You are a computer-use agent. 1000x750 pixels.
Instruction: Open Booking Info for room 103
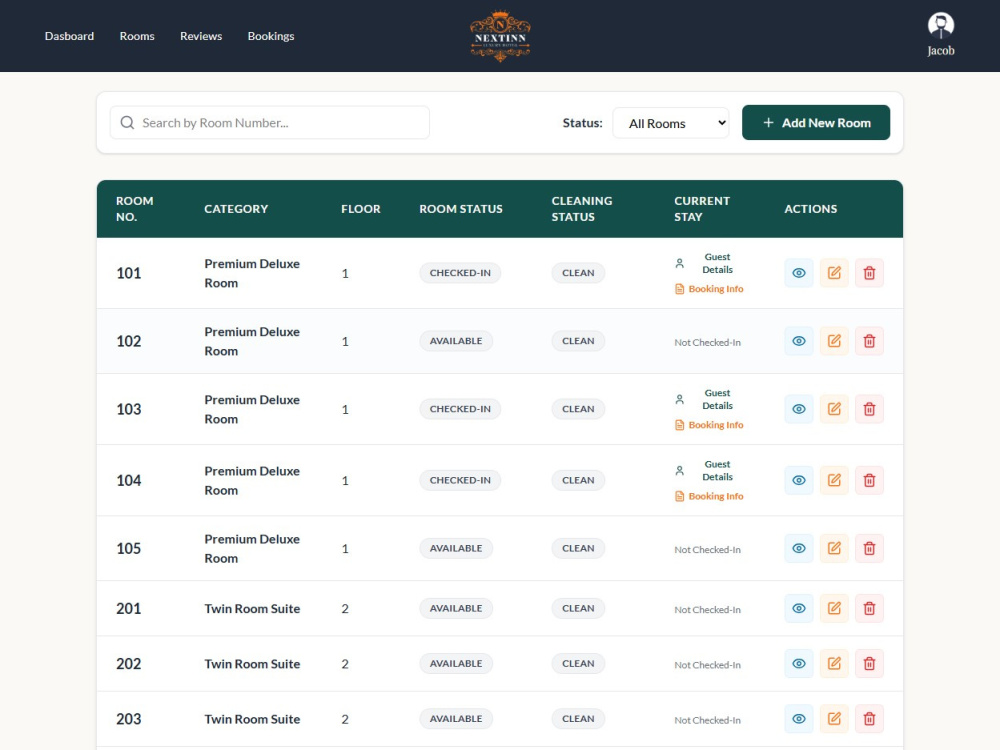(x=709, y=425)
